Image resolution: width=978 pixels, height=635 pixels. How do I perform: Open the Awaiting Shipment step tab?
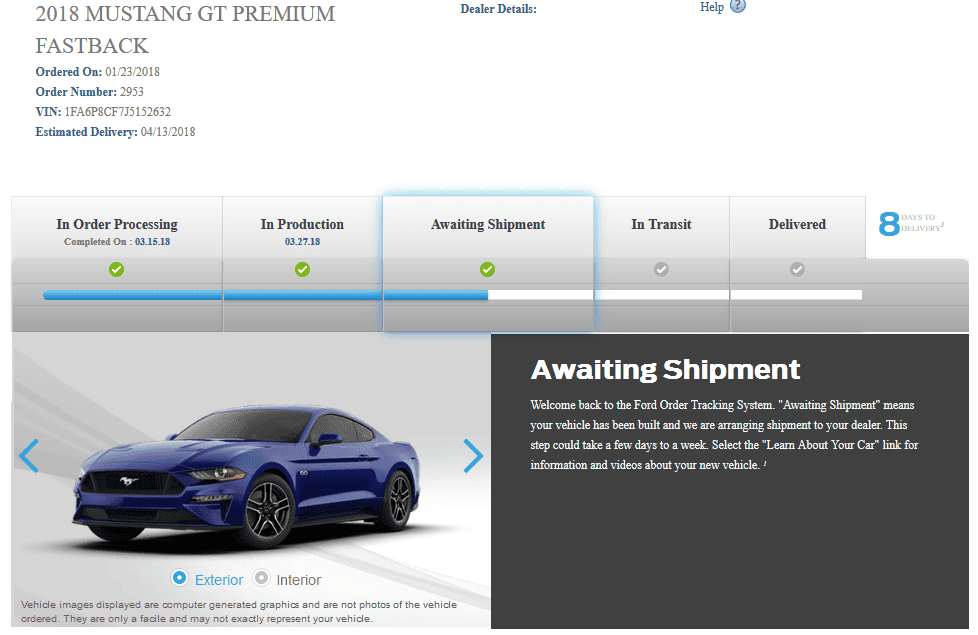click(488, 228)
